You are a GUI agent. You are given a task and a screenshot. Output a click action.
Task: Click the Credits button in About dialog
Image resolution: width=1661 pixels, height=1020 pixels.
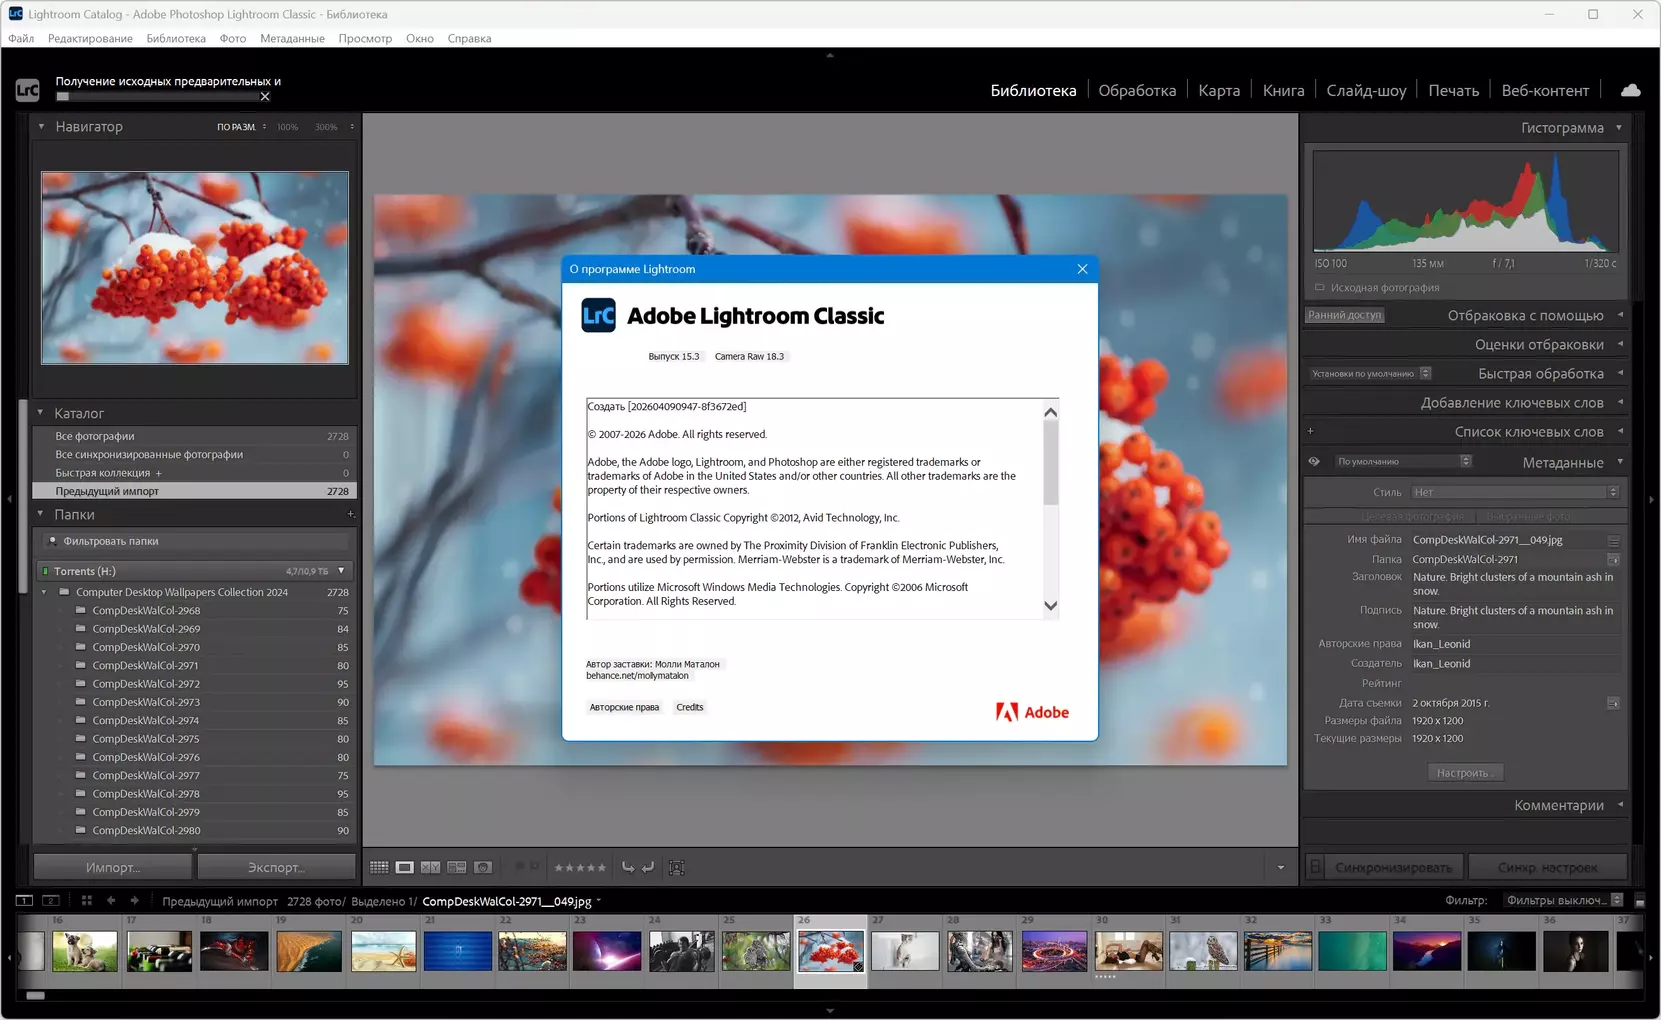point(689,707)
